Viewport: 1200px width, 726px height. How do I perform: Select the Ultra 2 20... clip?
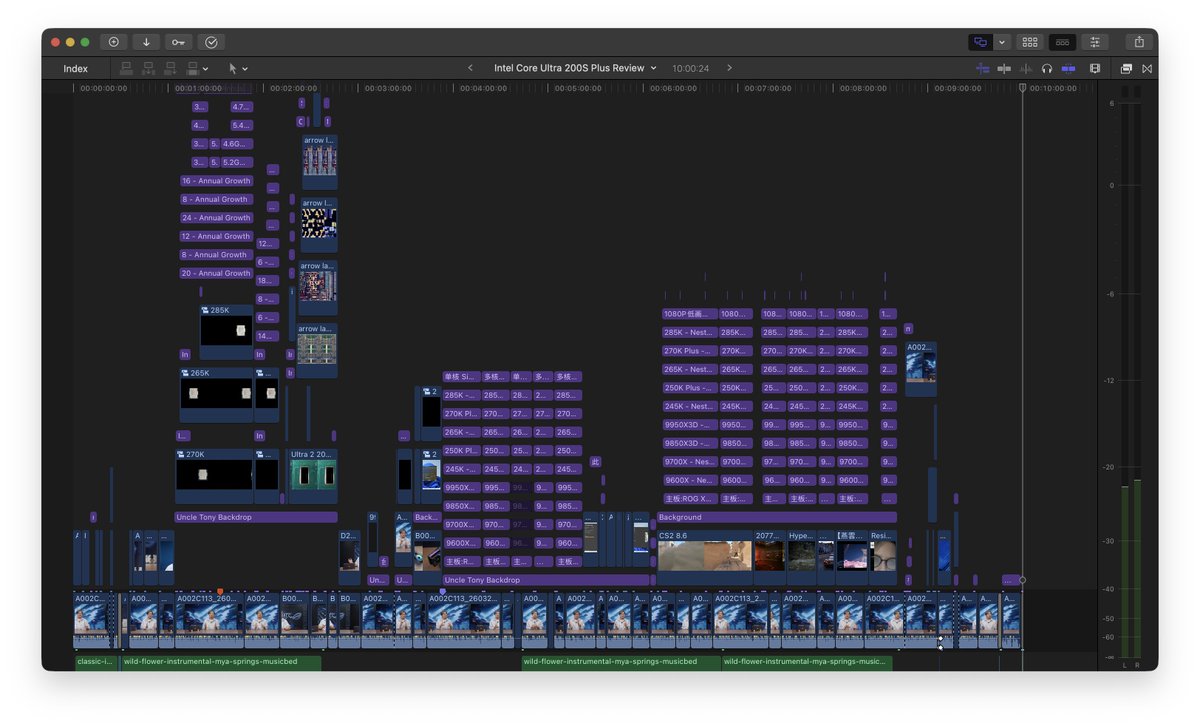pyautogui.click(x=313, y=476)
